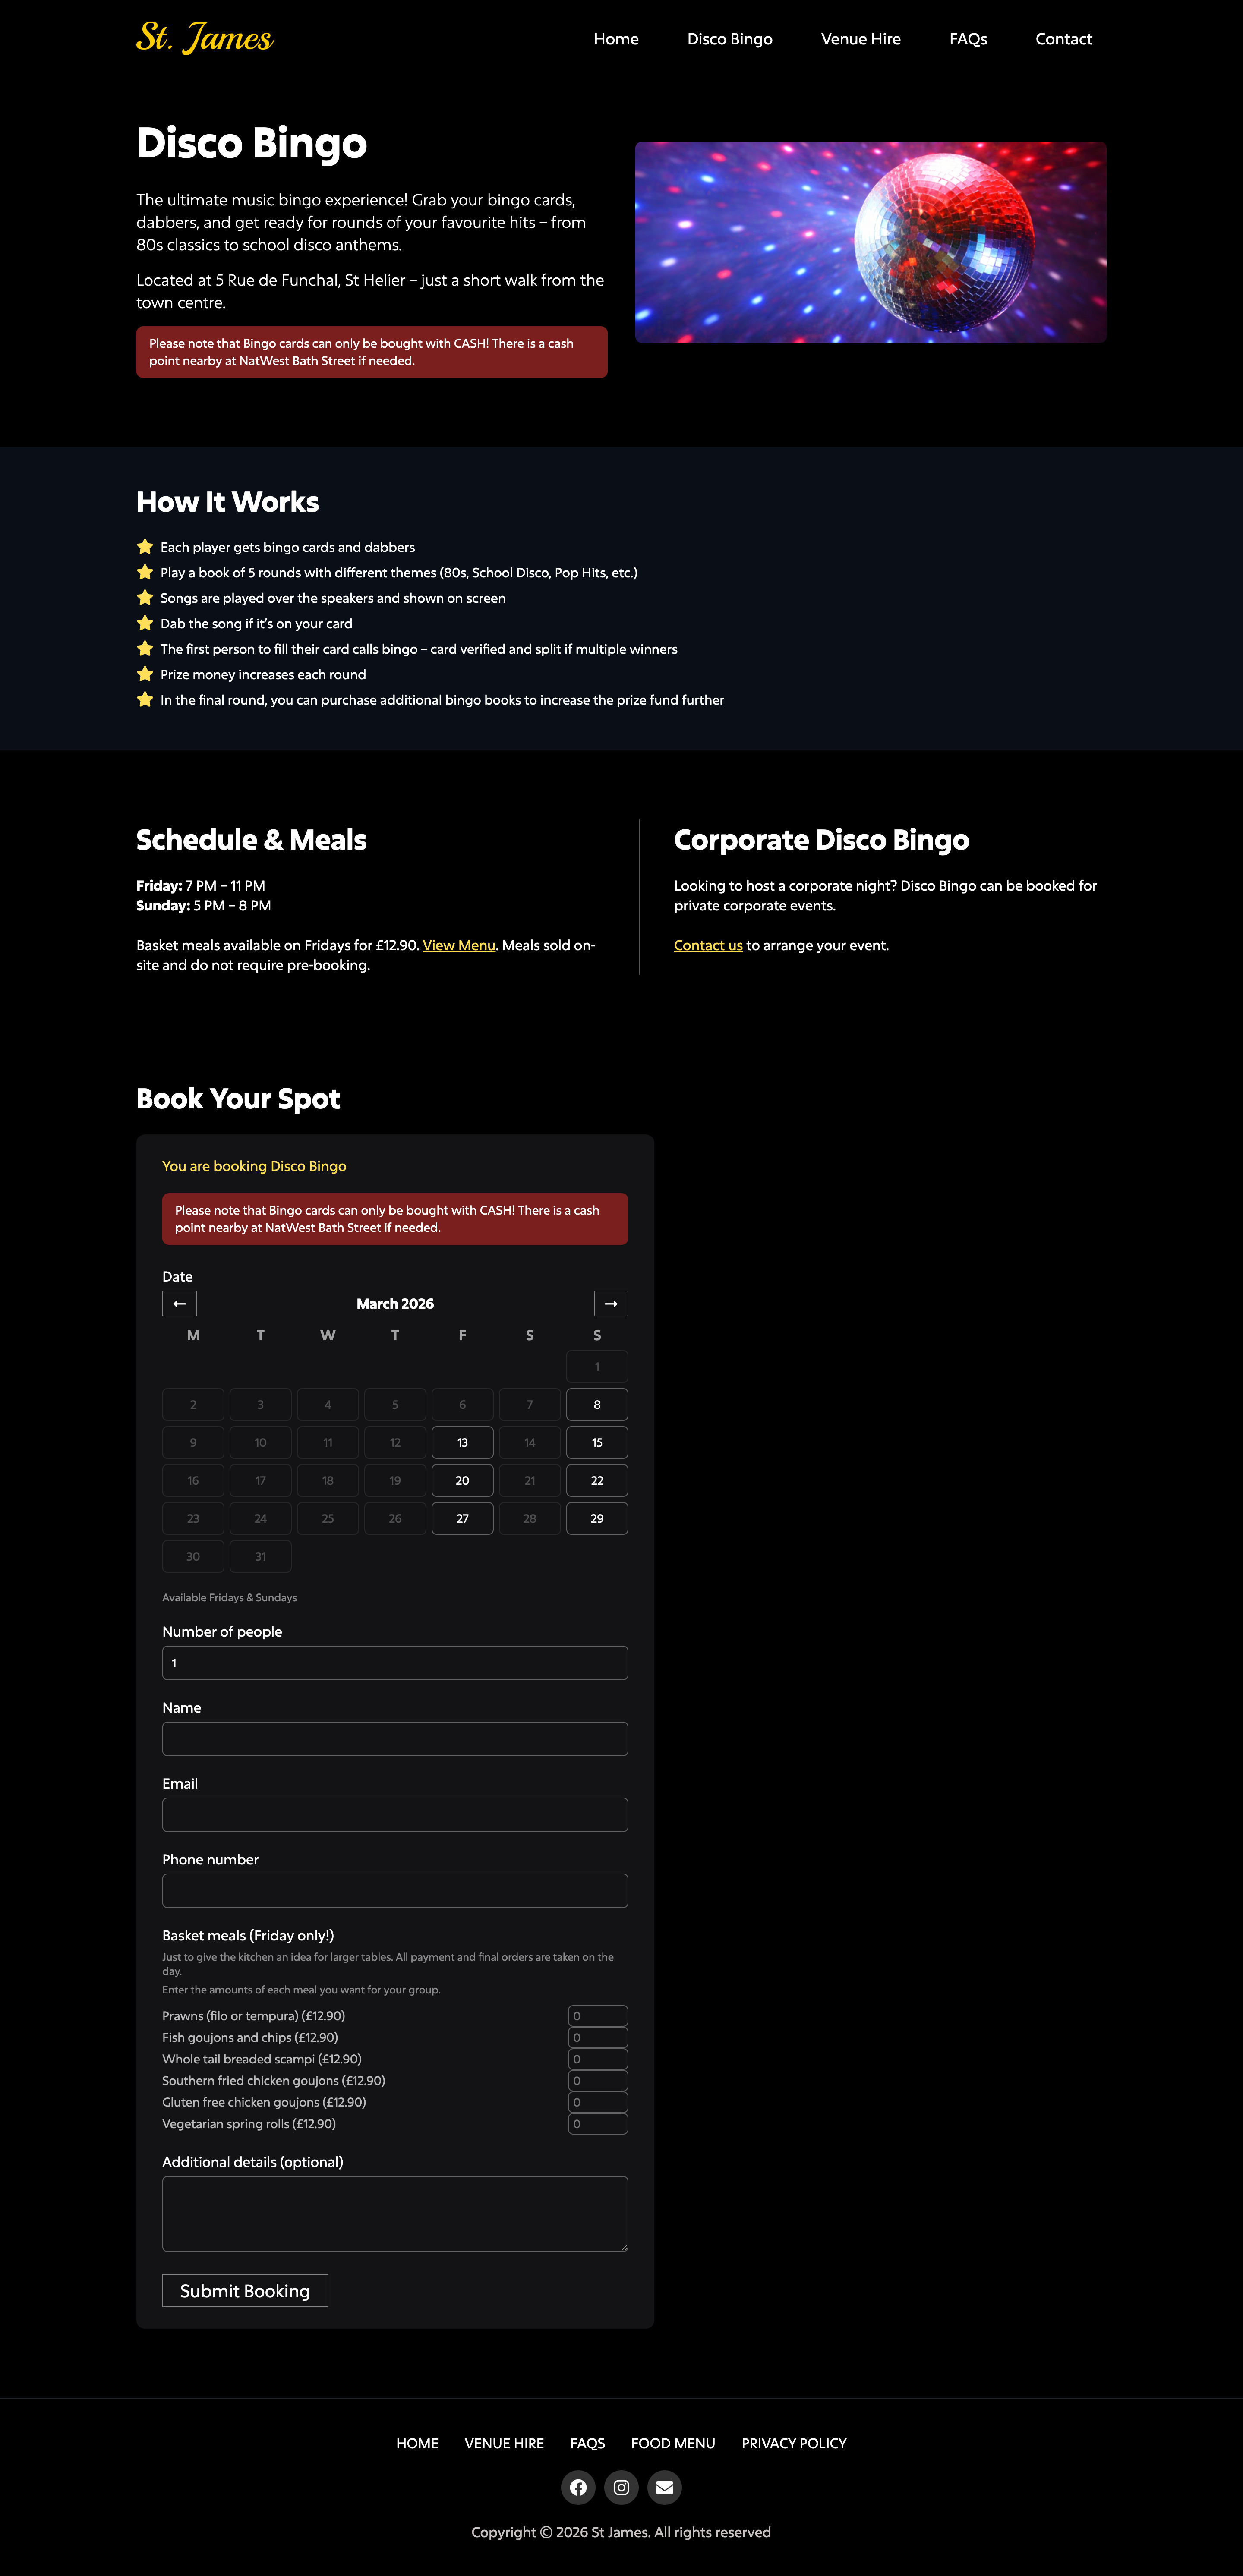Focus the Email input field
The image size is (1243, 2576).
tap(395, 1815)
